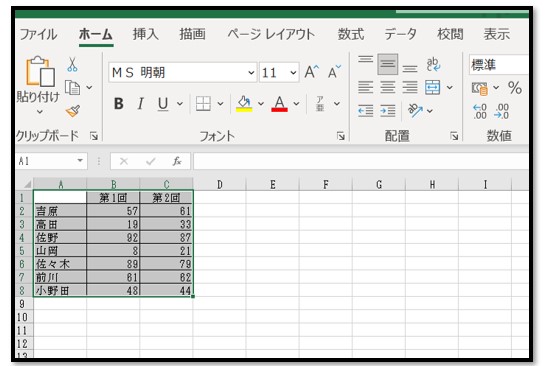Viewport: 554px width, 366px height.
Task: Toggle italic formatting
Action: [141, 104]
